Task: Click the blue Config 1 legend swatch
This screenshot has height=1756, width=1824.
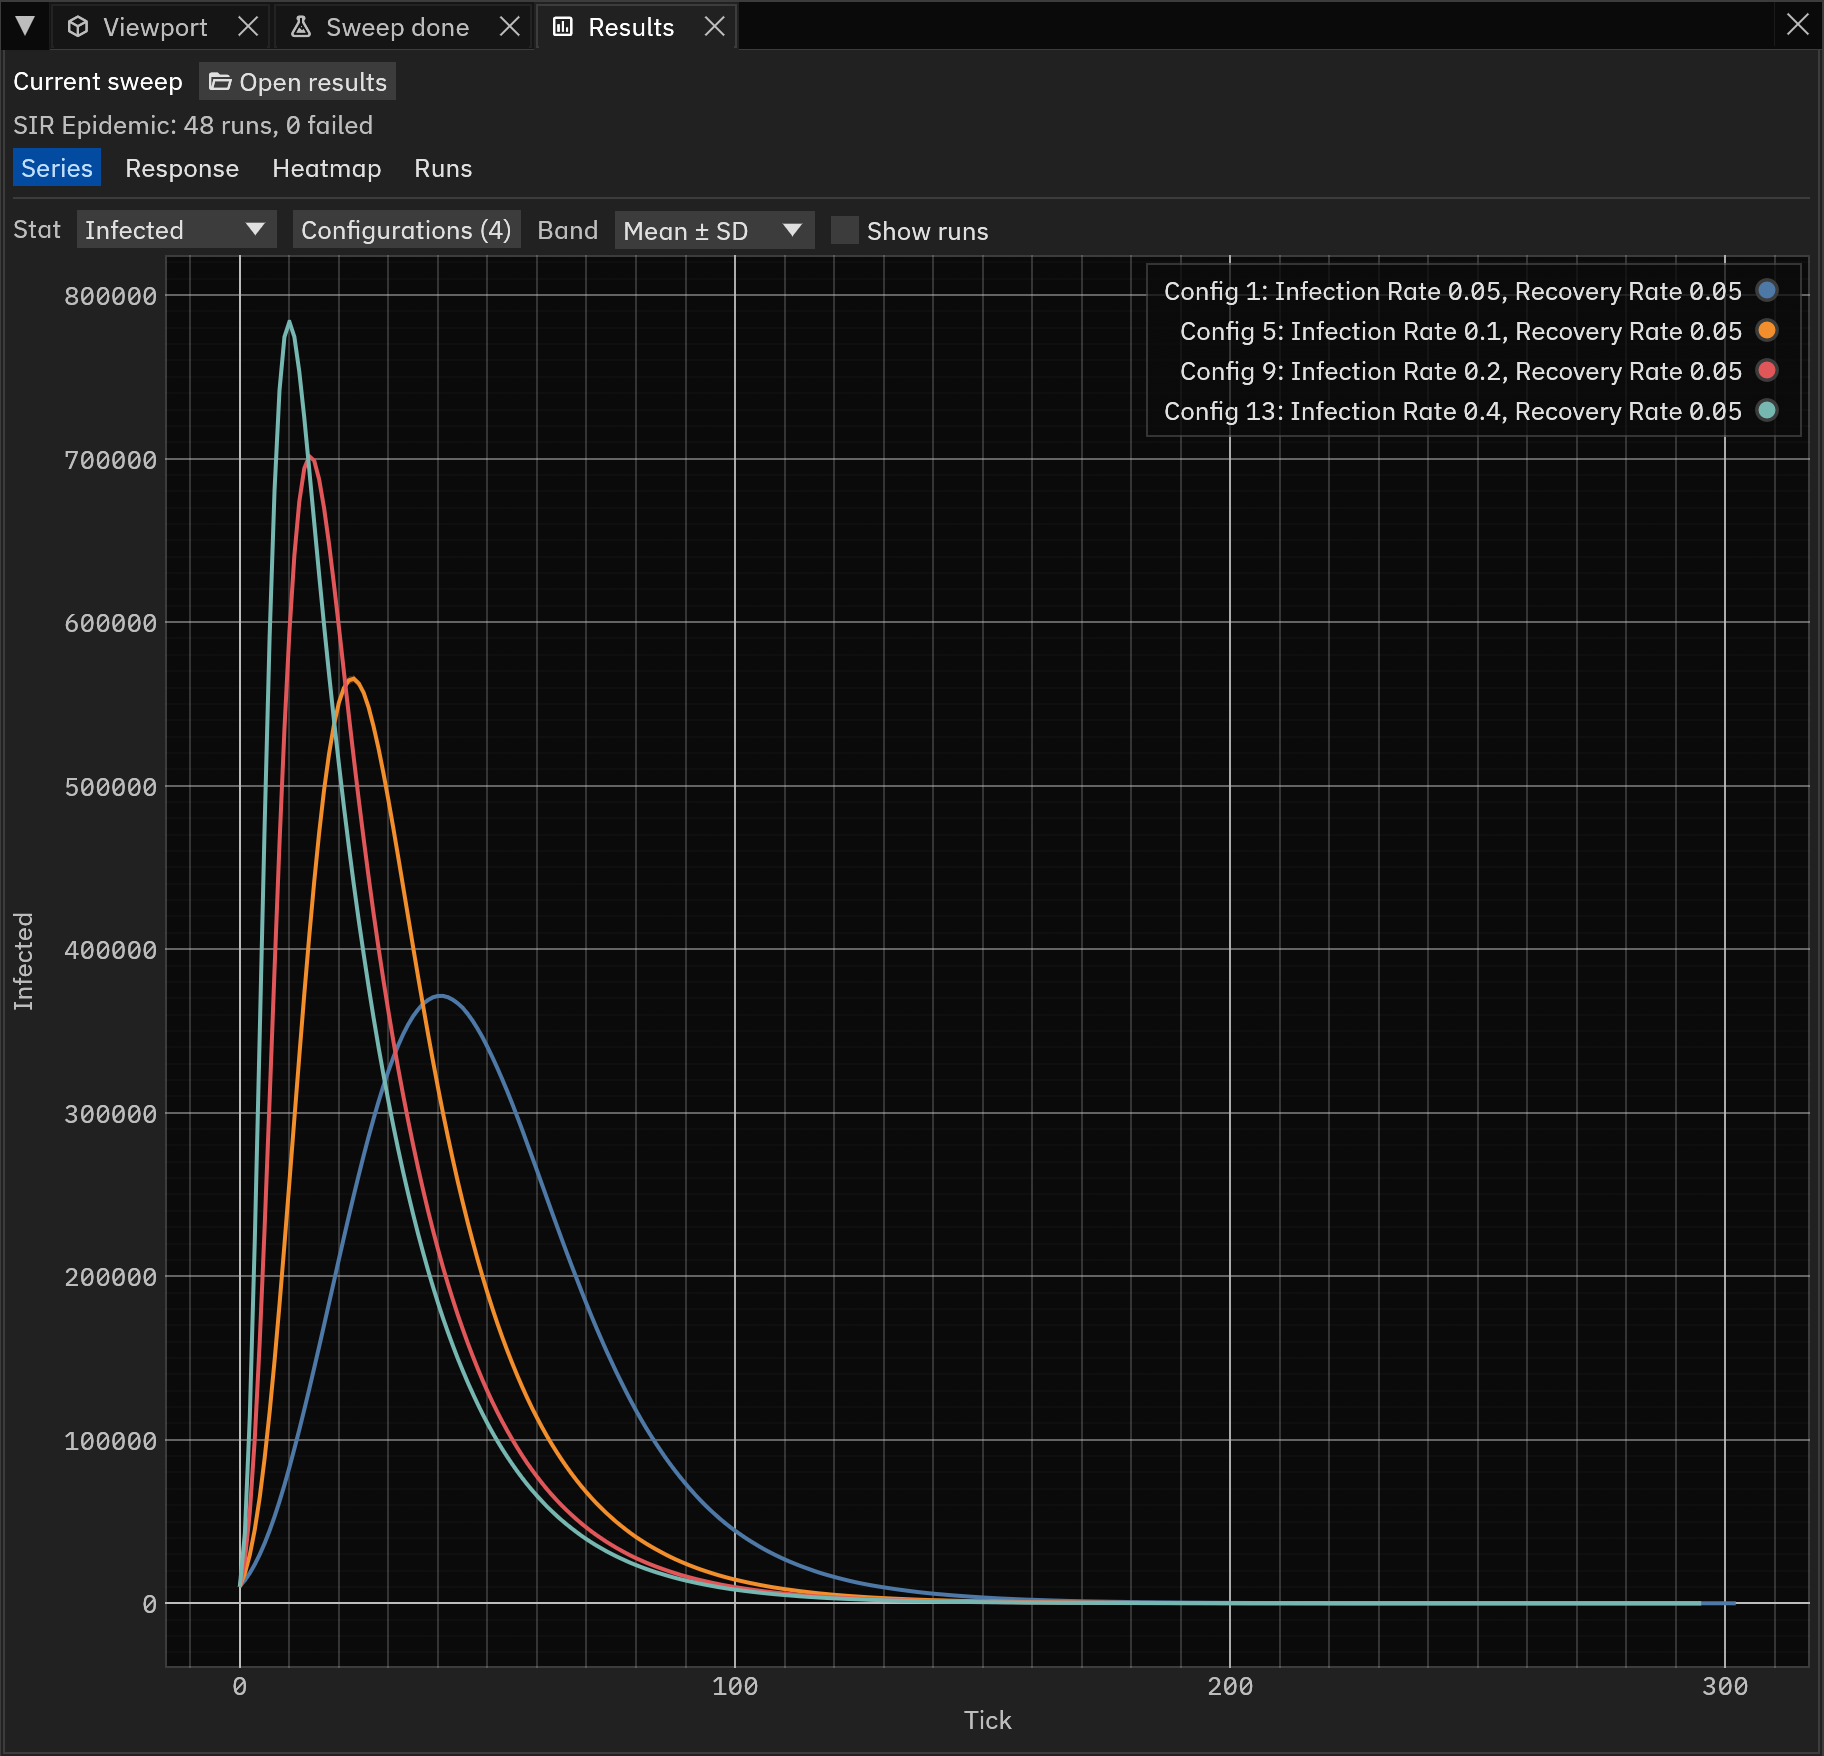Action: point(1767,290)
